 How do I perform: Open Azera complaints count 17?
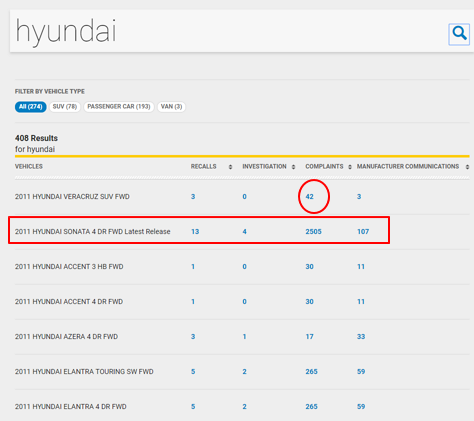click(310, 337)
